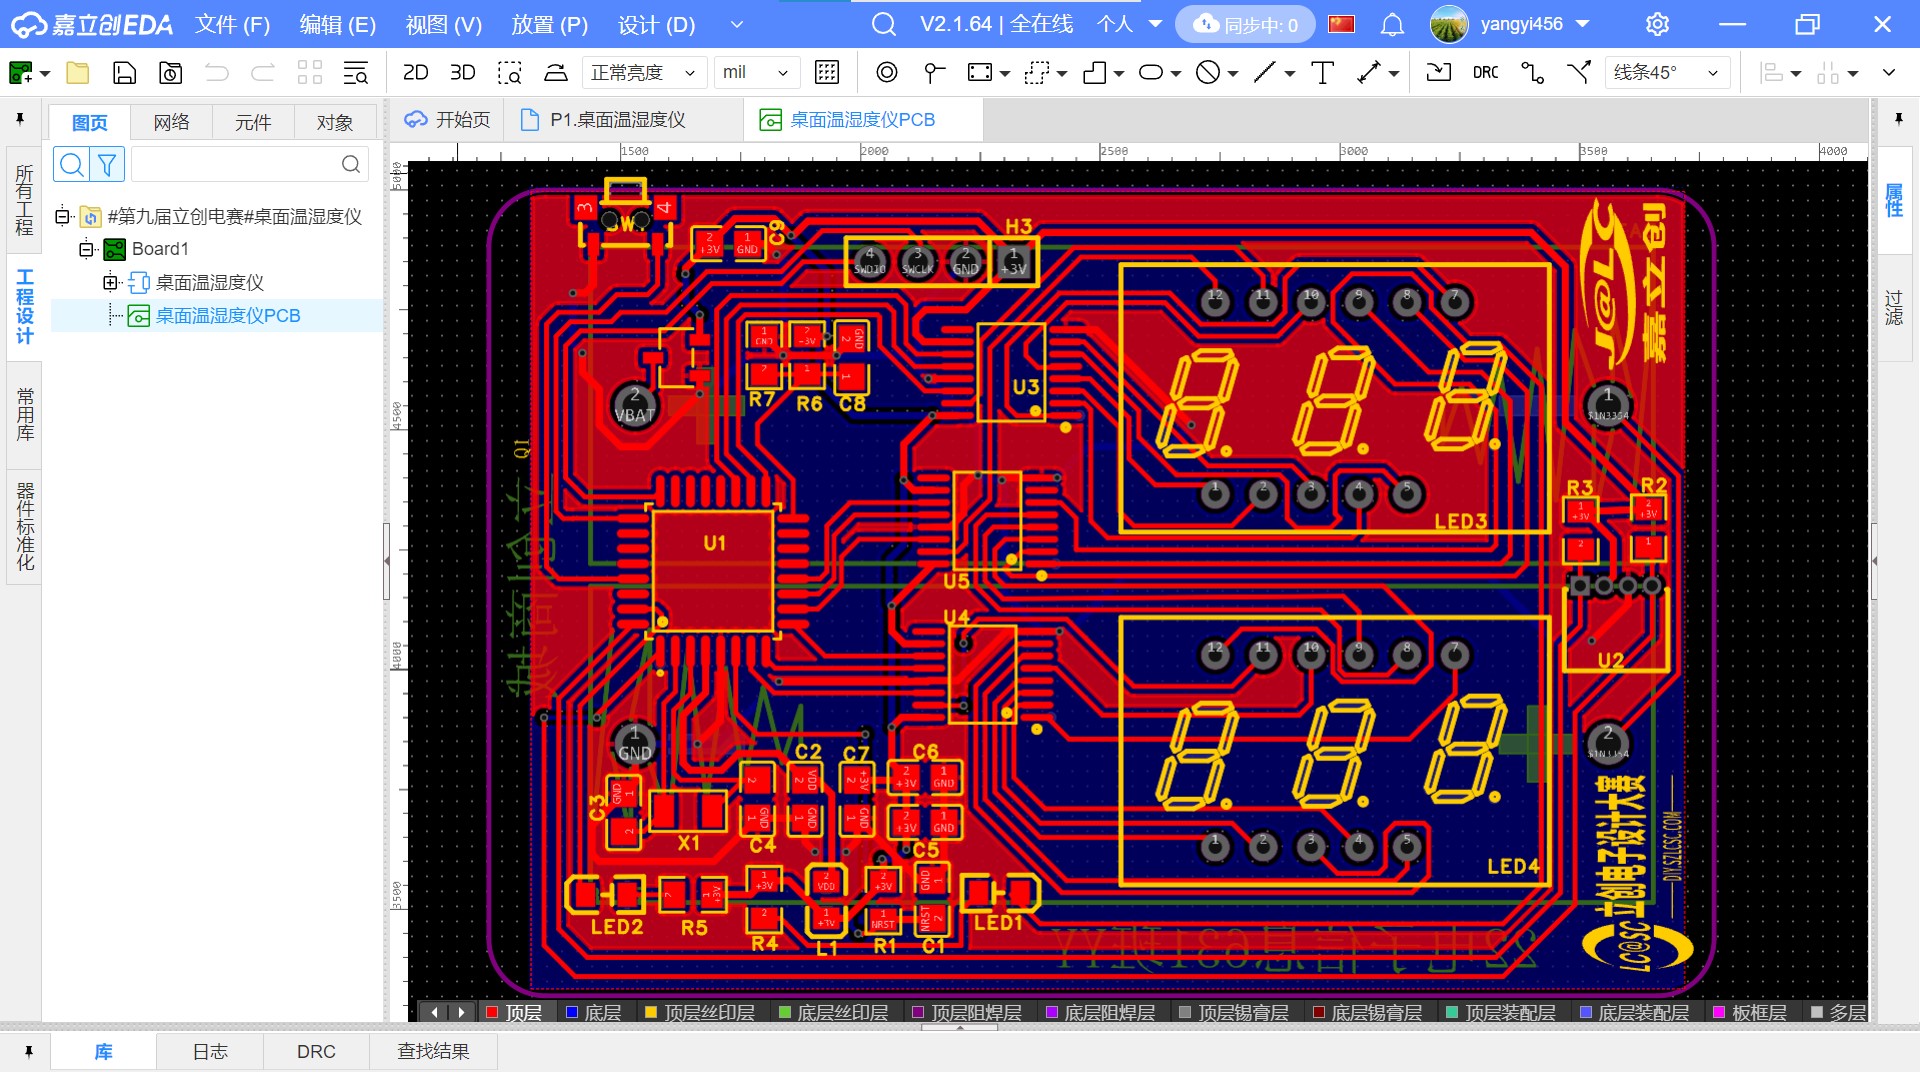Select the copper area rectangle tool
Image resolution: width=1920 pixels, height=1072 pixels.
click(980, 72)
